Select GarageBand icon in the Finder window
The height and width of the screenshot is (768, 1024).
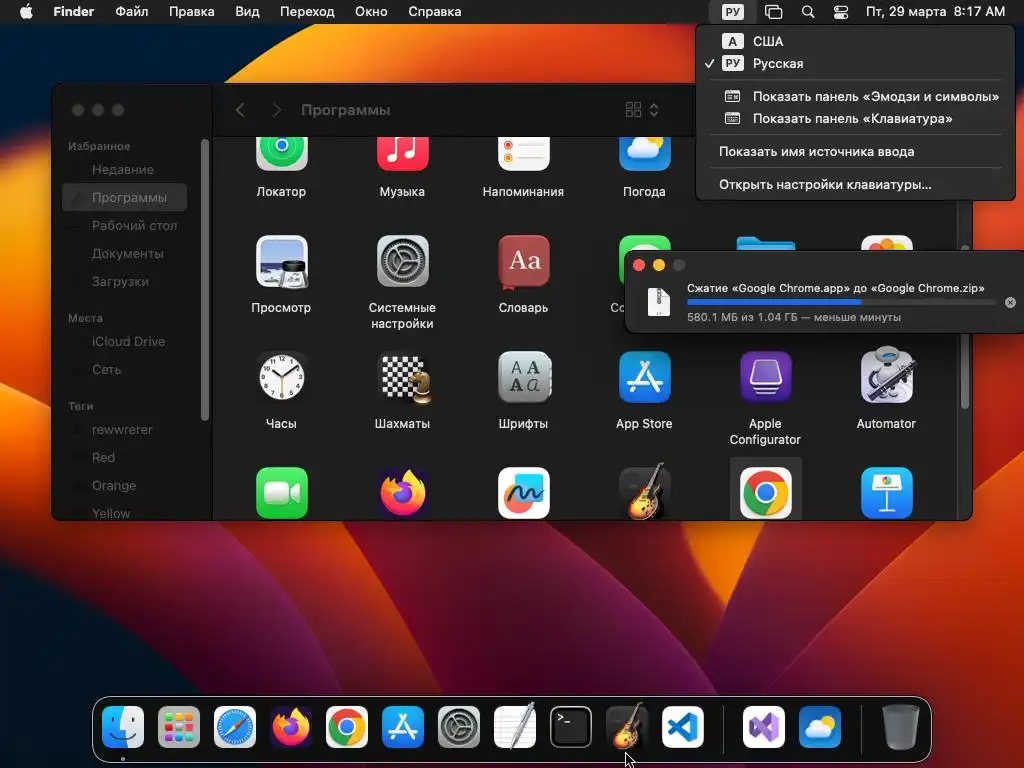tap(644, 492)
